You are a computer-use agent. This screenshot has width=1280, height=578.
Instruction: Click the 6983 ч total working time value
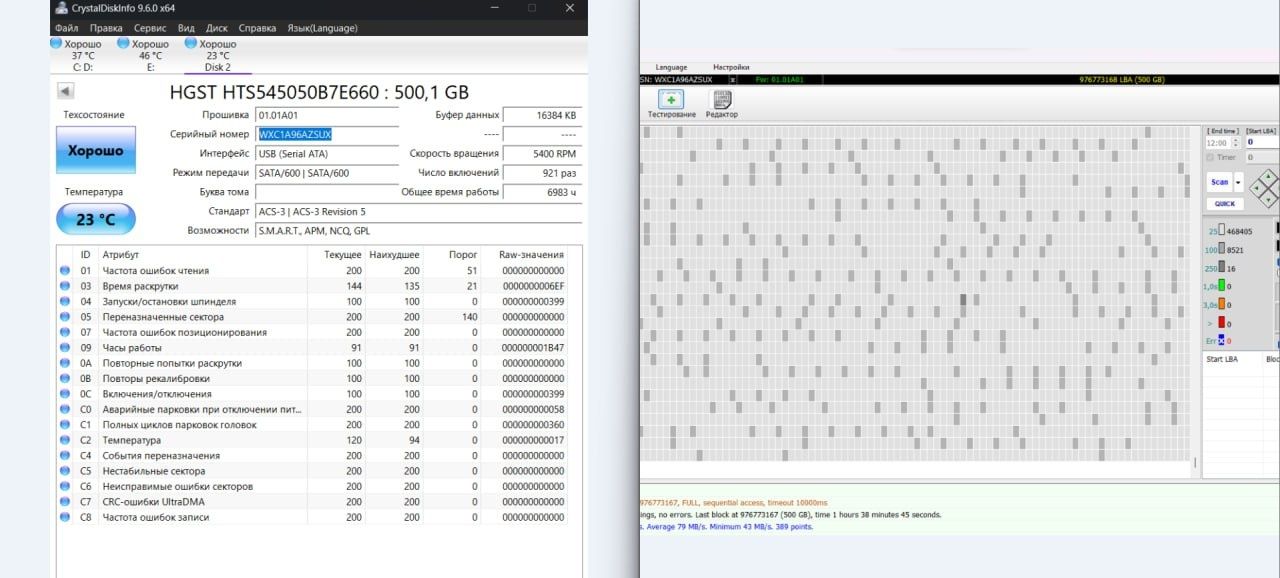[x=541, y=192]
